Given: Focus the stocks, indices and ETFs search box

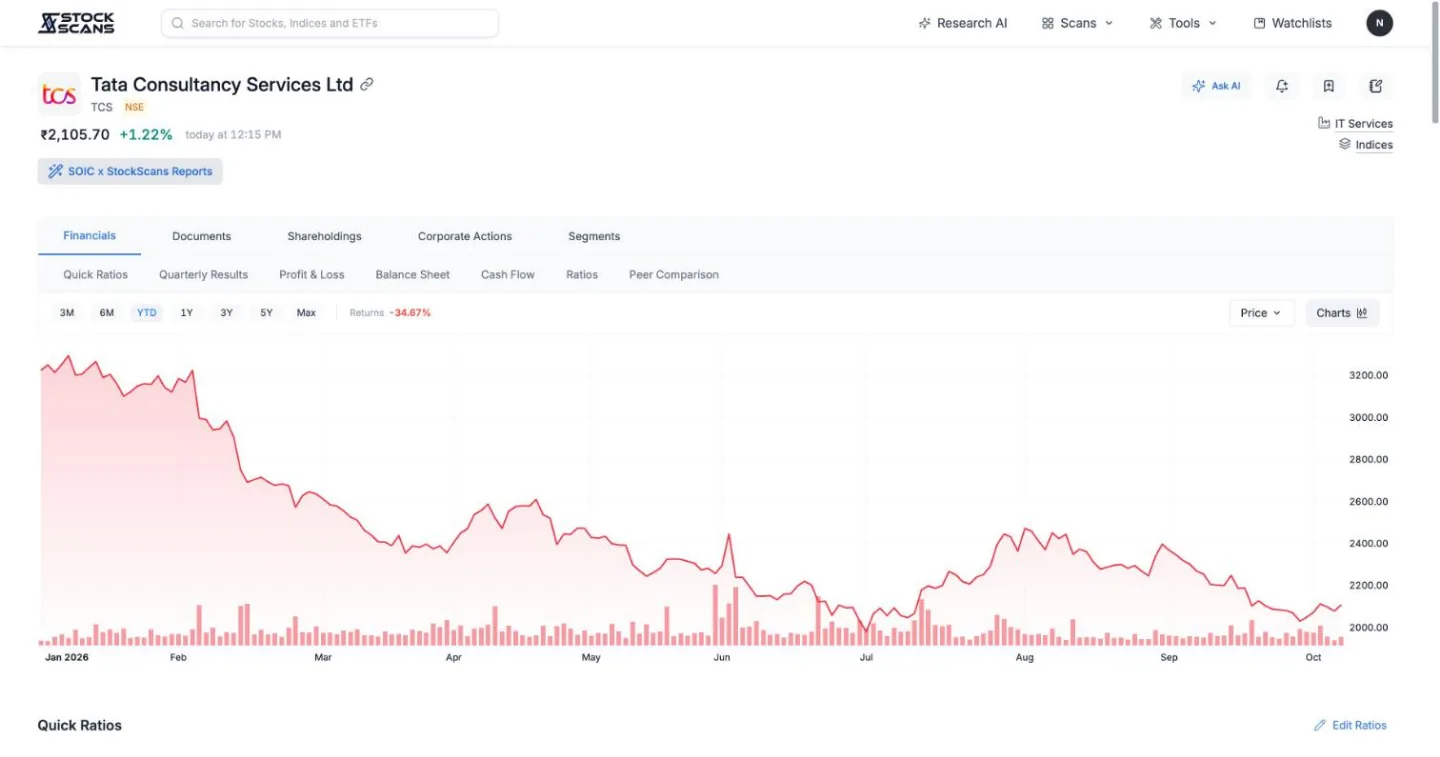Looking at the screenshot, I should click(330, 23).
